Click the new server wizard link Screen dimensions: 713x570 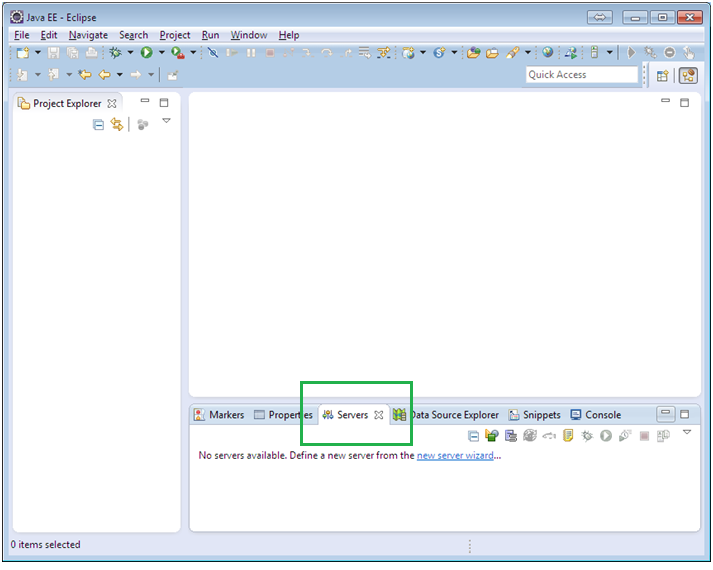pyautogui.click(x=455, y=456)
